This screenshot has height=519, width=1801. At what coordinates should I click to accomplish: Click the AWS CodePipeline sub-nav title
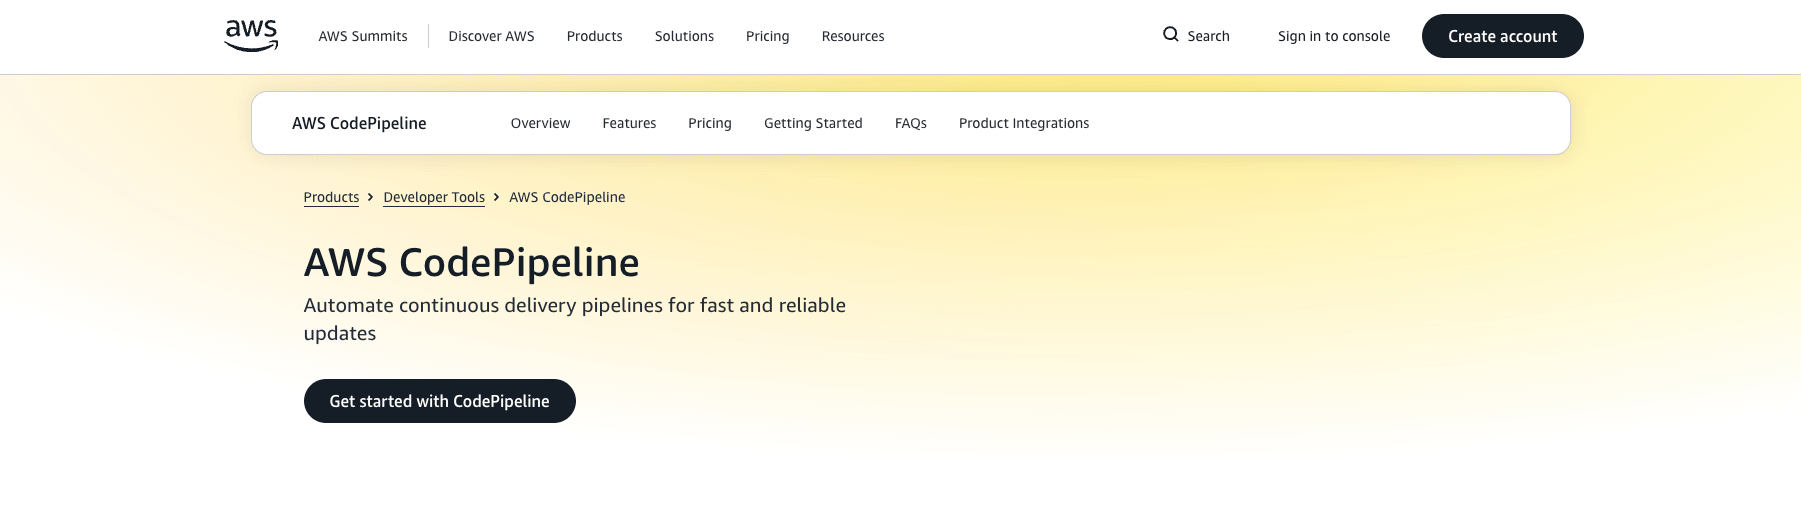pyautogui.click(x=359, y=123)
